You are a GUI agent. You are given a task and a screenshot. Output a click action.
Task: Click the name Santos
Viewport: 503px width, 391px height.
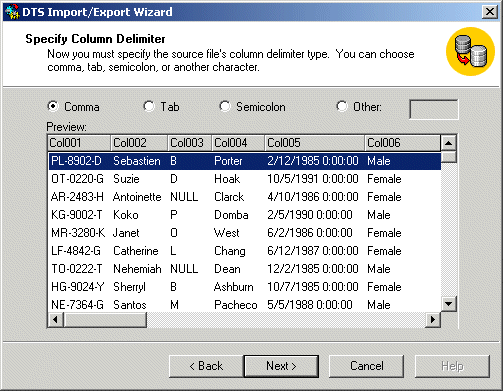click(130, 305)
